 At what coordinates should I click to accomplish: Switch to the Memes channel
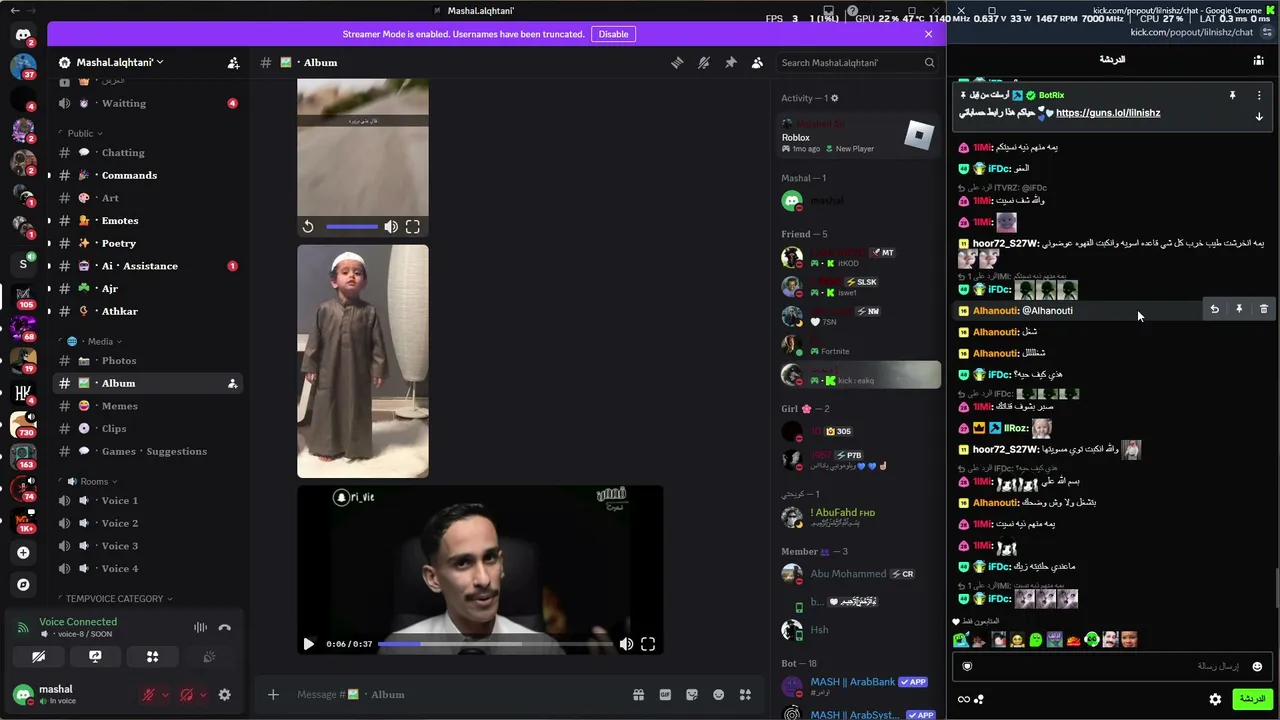tap(146, 406)
